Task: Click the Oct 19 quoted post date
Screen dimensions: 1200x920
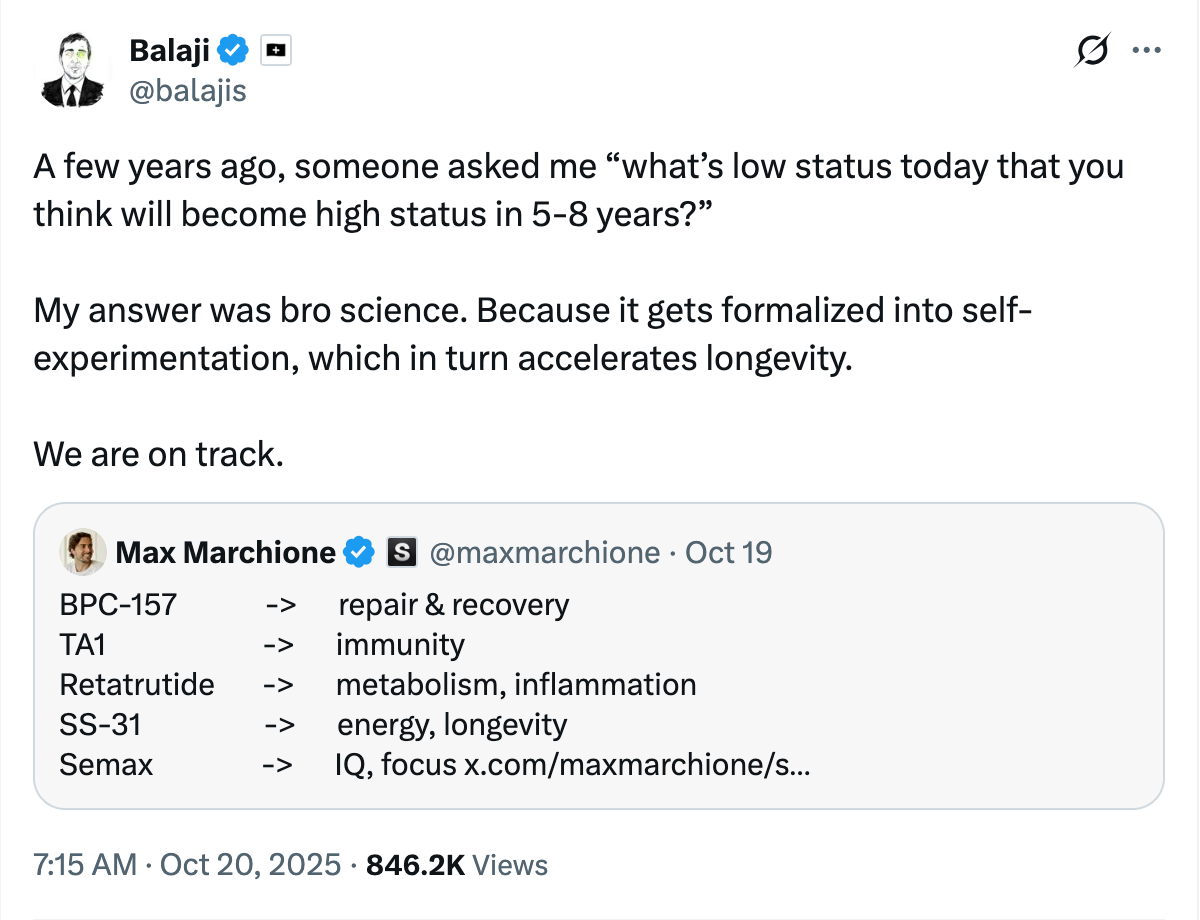Action: tap(728, 552)
